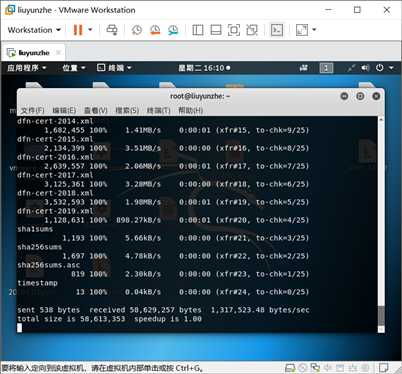Open the power system menu icon
Image resolution: width=402 pixels, height=374 pixels.
pos(380,68)
